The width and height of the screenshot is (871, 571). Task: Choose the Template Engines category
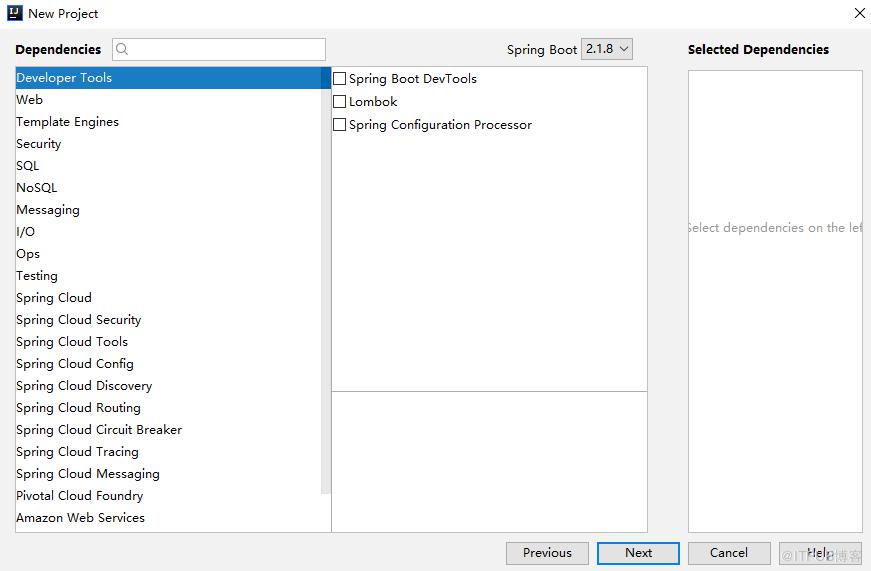point(168,122)
